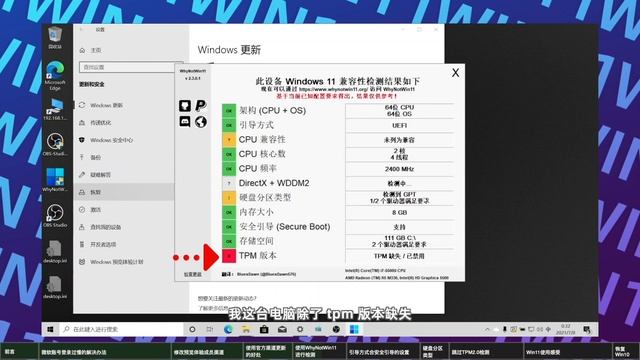Click the back arrow in Settings window
The image size is (640, 360).
82,30
